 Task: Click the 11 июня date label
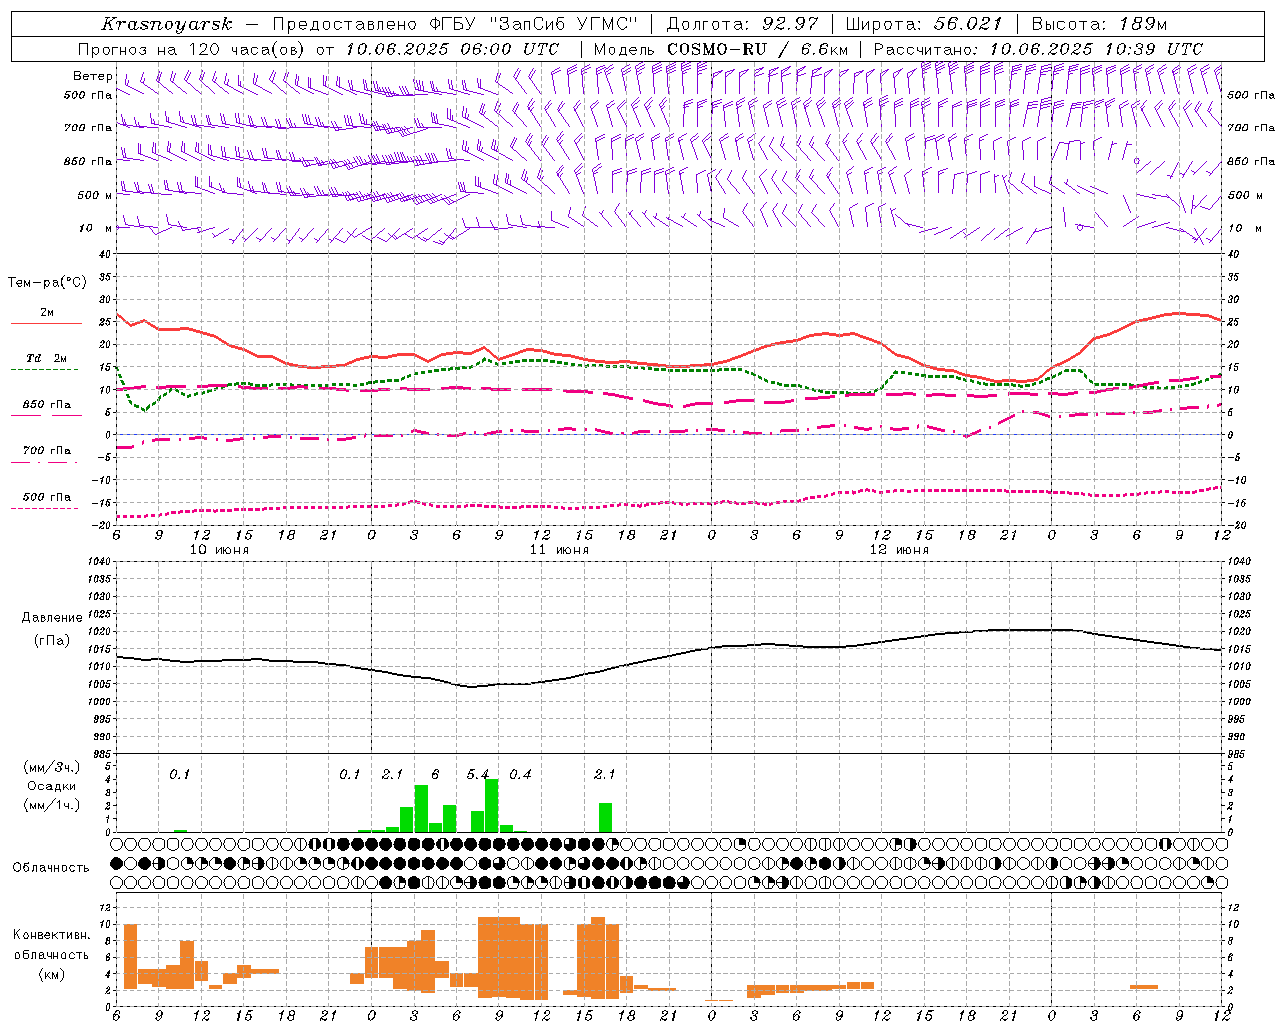559,550
